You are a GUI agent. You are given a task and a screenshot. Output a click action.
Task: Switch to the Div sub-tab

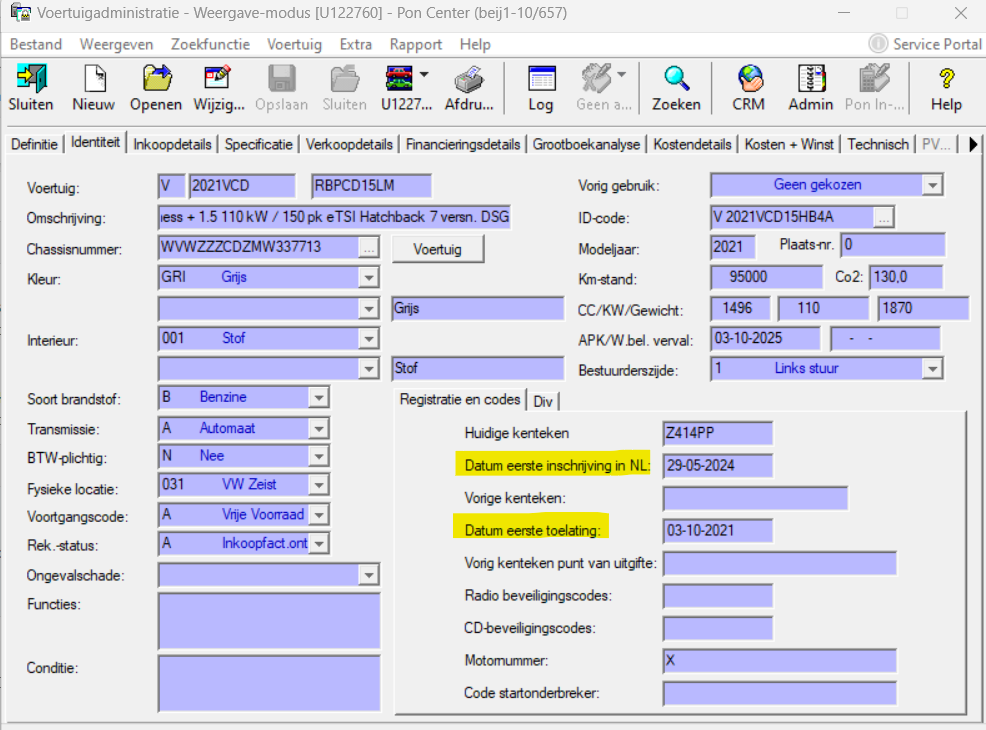coord(543,401)
